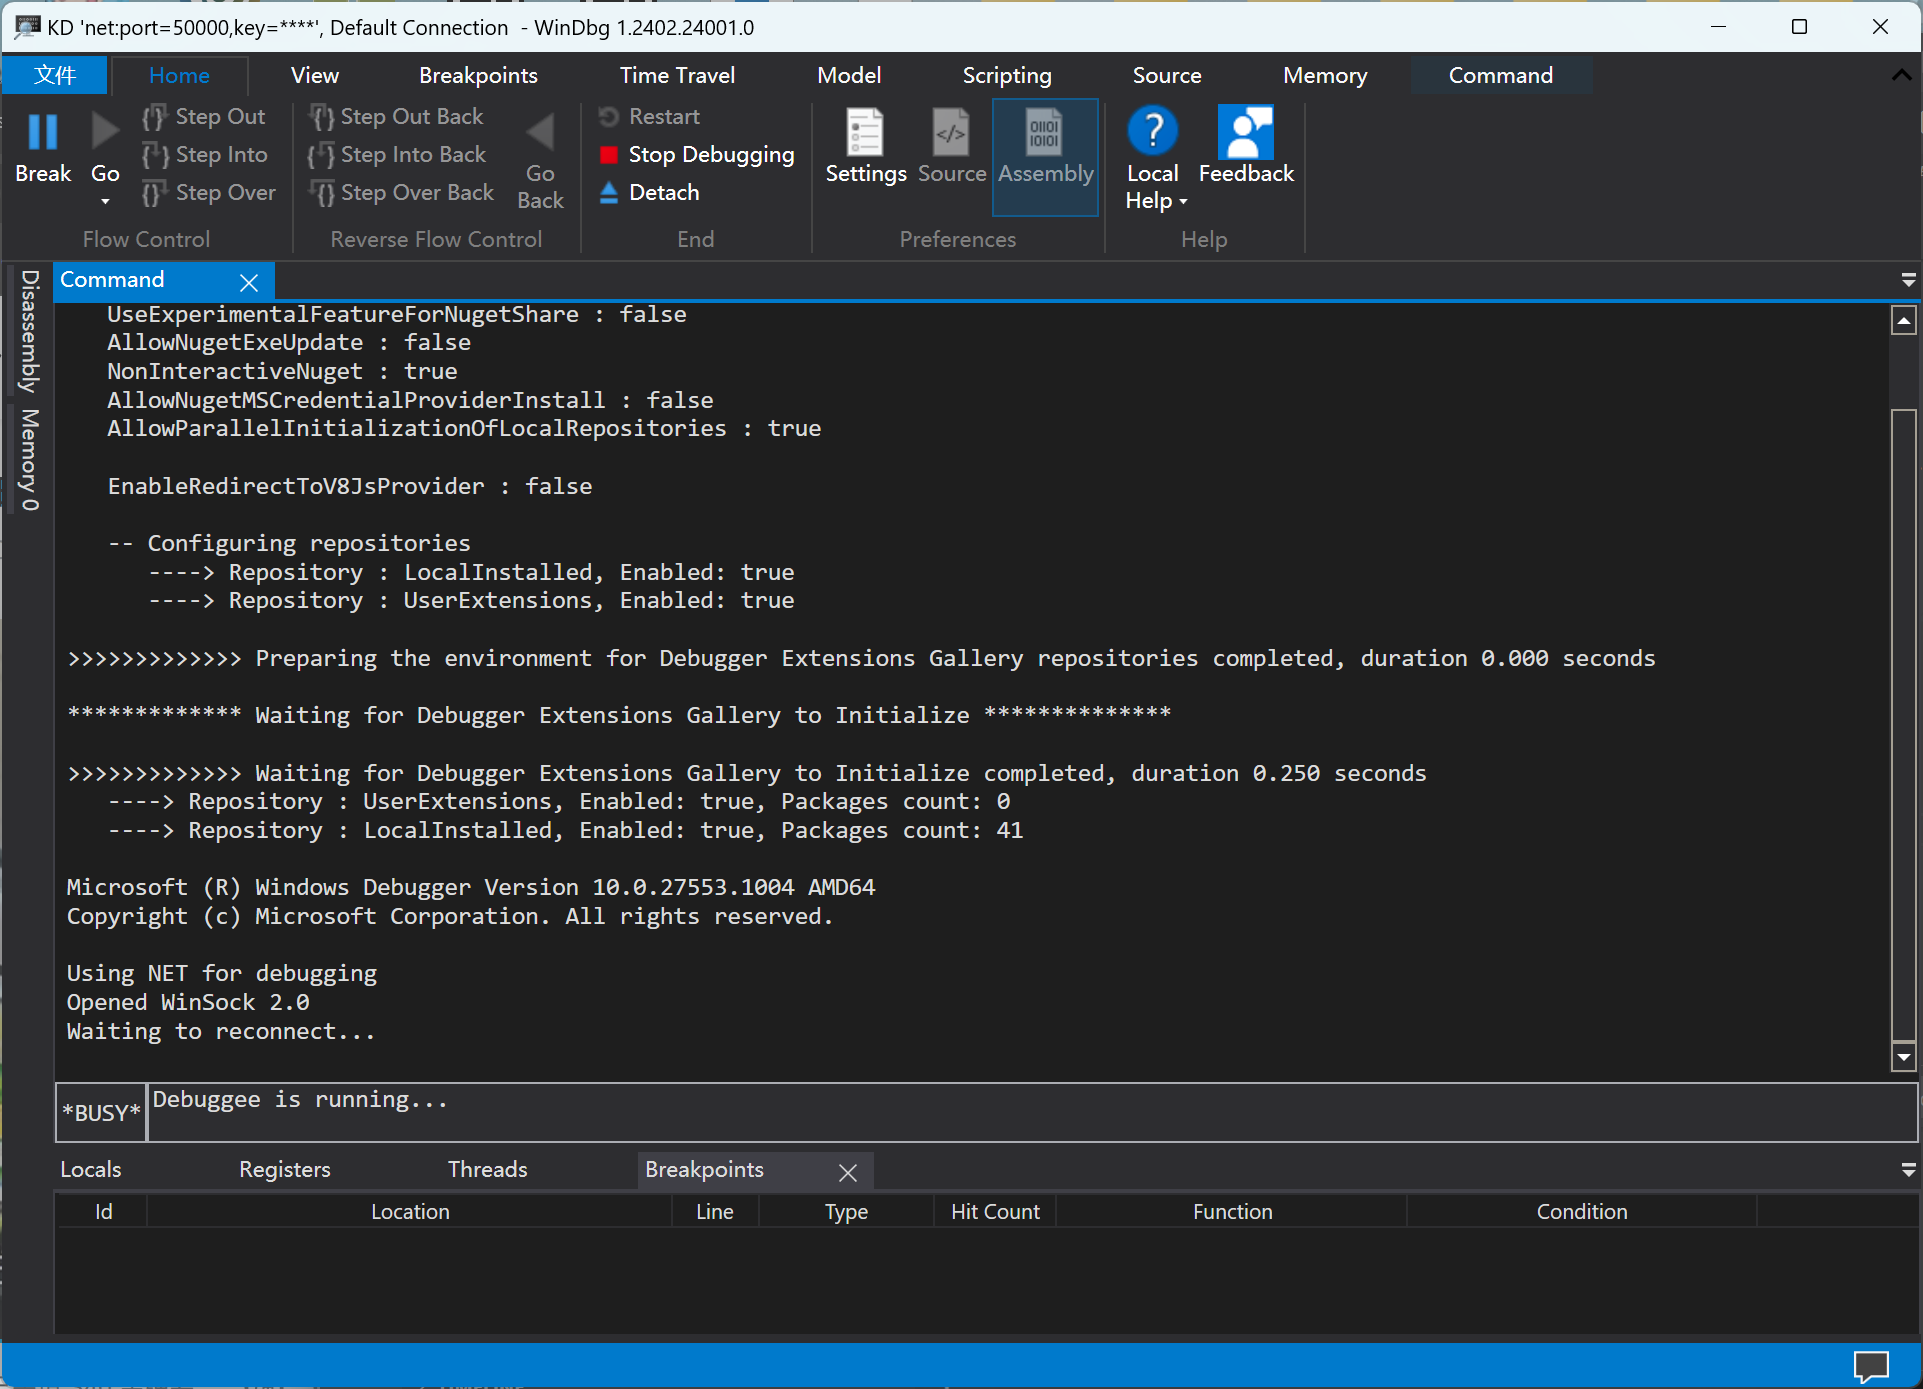Click the scroll down arrow in Command window
This screenshot has width=1923, height=1389.
pos(1904,1056)
